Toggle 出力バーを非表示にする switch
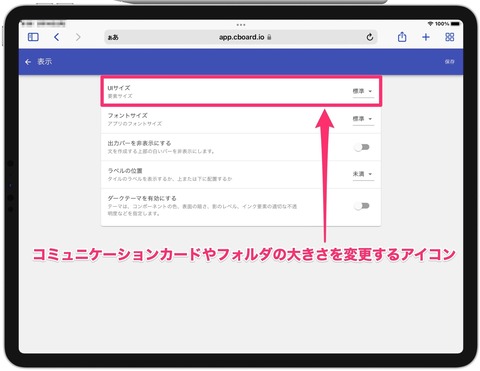Screen dimensions: 480x371 362,147
